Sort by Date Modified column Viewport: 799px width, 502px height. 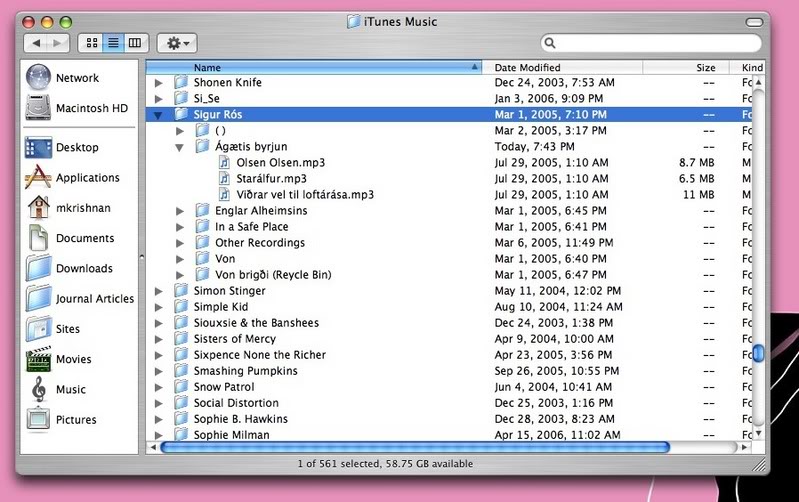tap(562, 67)
